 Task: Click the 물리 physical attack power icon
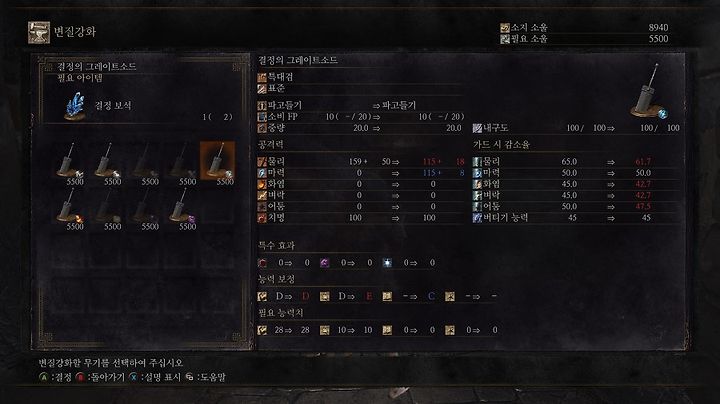[262, 162]
